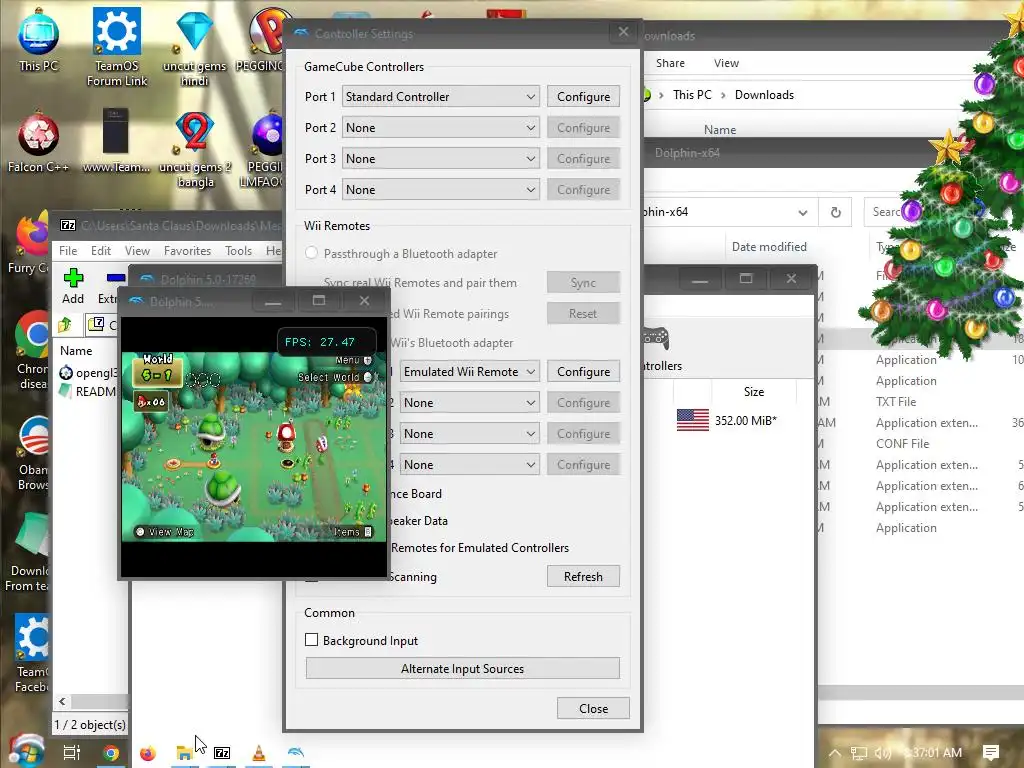The height and width of the screenshot is (768, 1024).
Task: Open the Tools menu in 7-Zip
Action: coord(238,251)
